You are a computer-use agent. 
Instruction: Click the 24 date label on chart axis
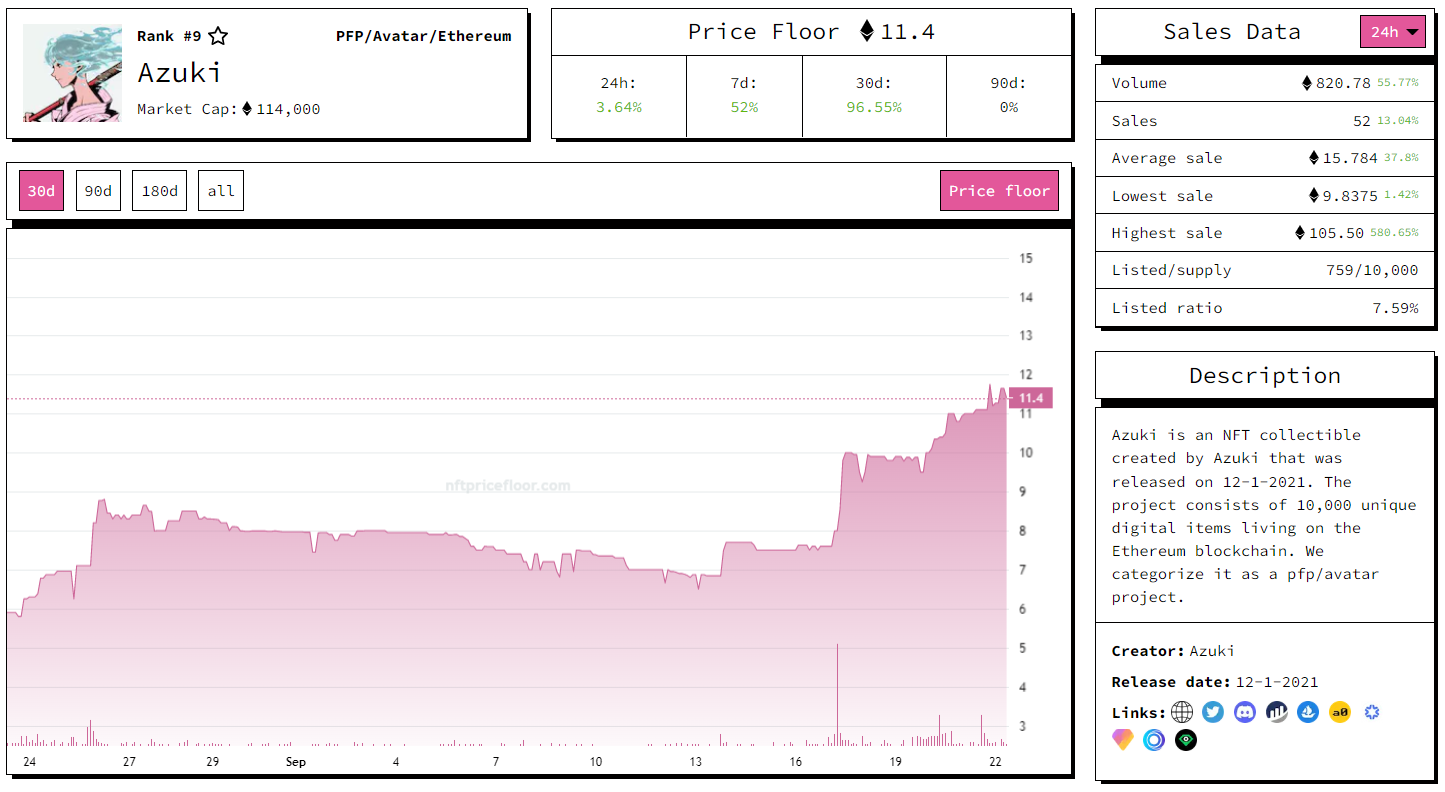[x=29, y=762]
